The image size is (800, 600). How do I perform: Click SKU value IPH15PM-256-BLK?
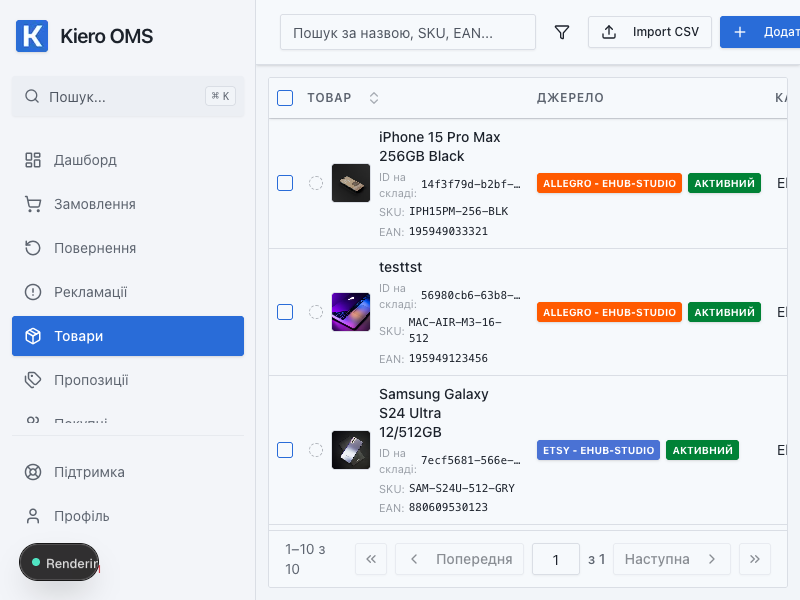click(x=459, y=211)
